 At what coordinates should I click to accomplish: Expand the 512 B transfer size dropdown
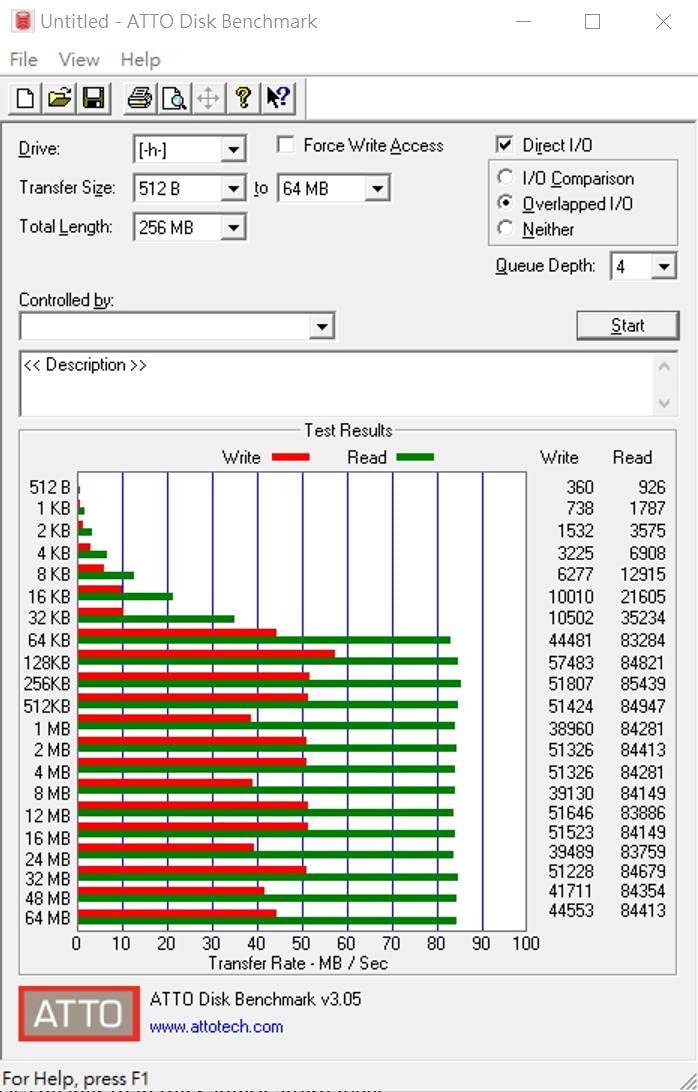[233, 188]
